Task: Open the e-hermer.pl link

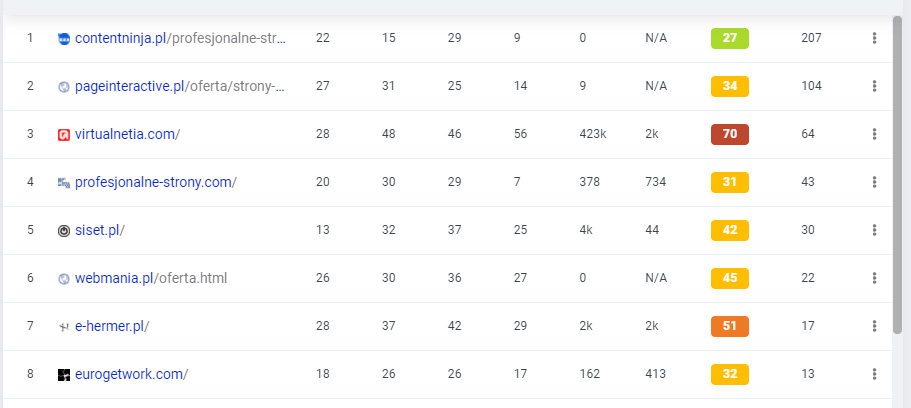Action: [x=112, y=326]
